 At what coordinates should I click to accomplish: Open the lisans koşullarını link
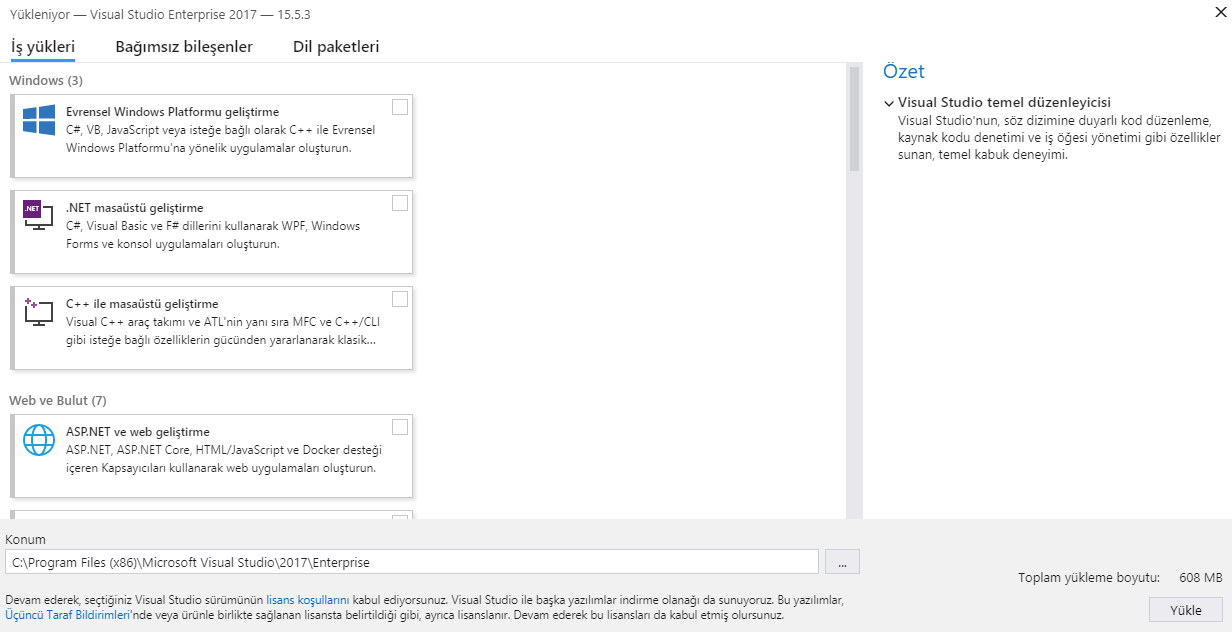point(307,600)
